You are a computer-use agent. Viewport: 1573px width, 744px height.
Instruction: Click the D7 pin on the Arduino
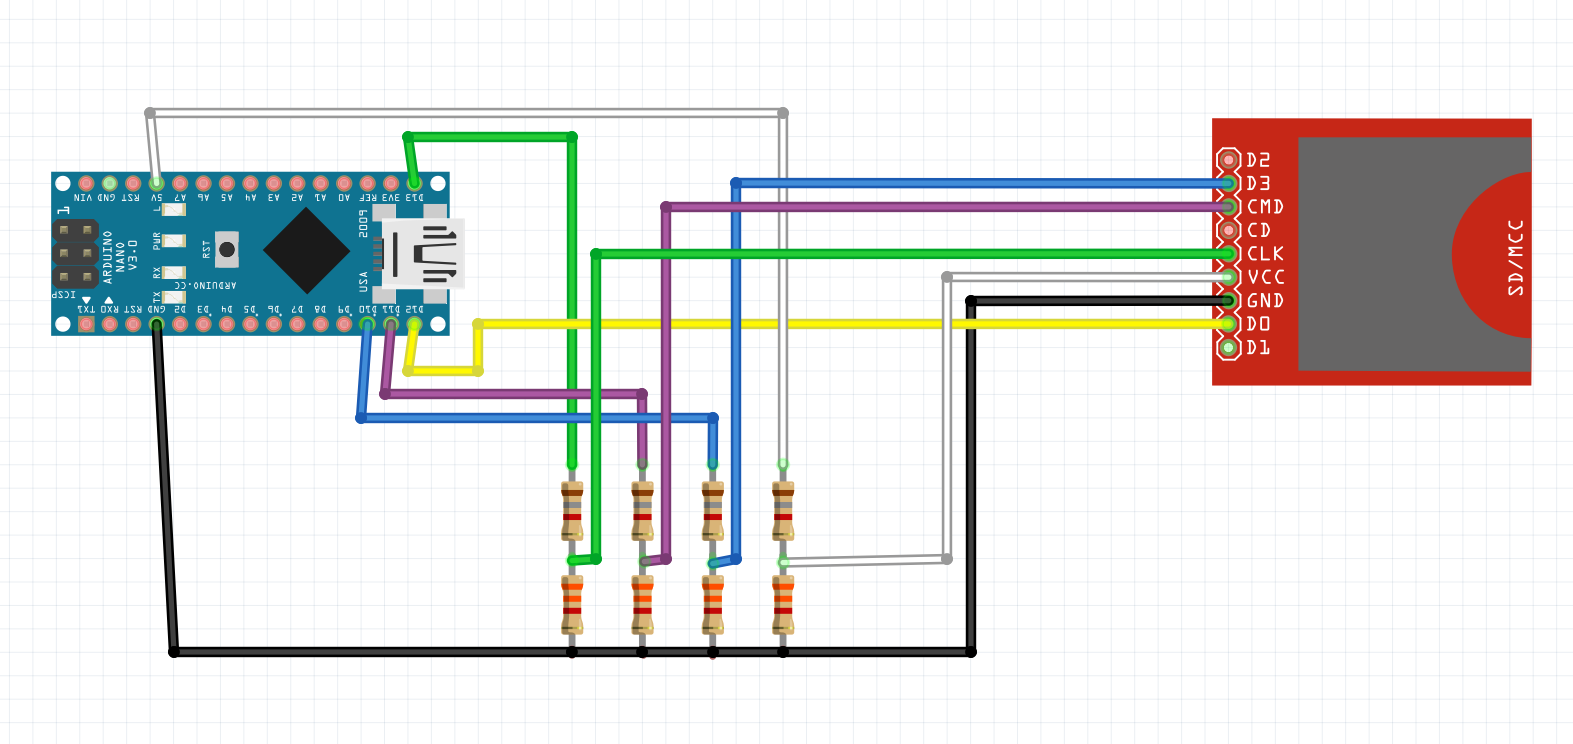click(x=297, y=324)
